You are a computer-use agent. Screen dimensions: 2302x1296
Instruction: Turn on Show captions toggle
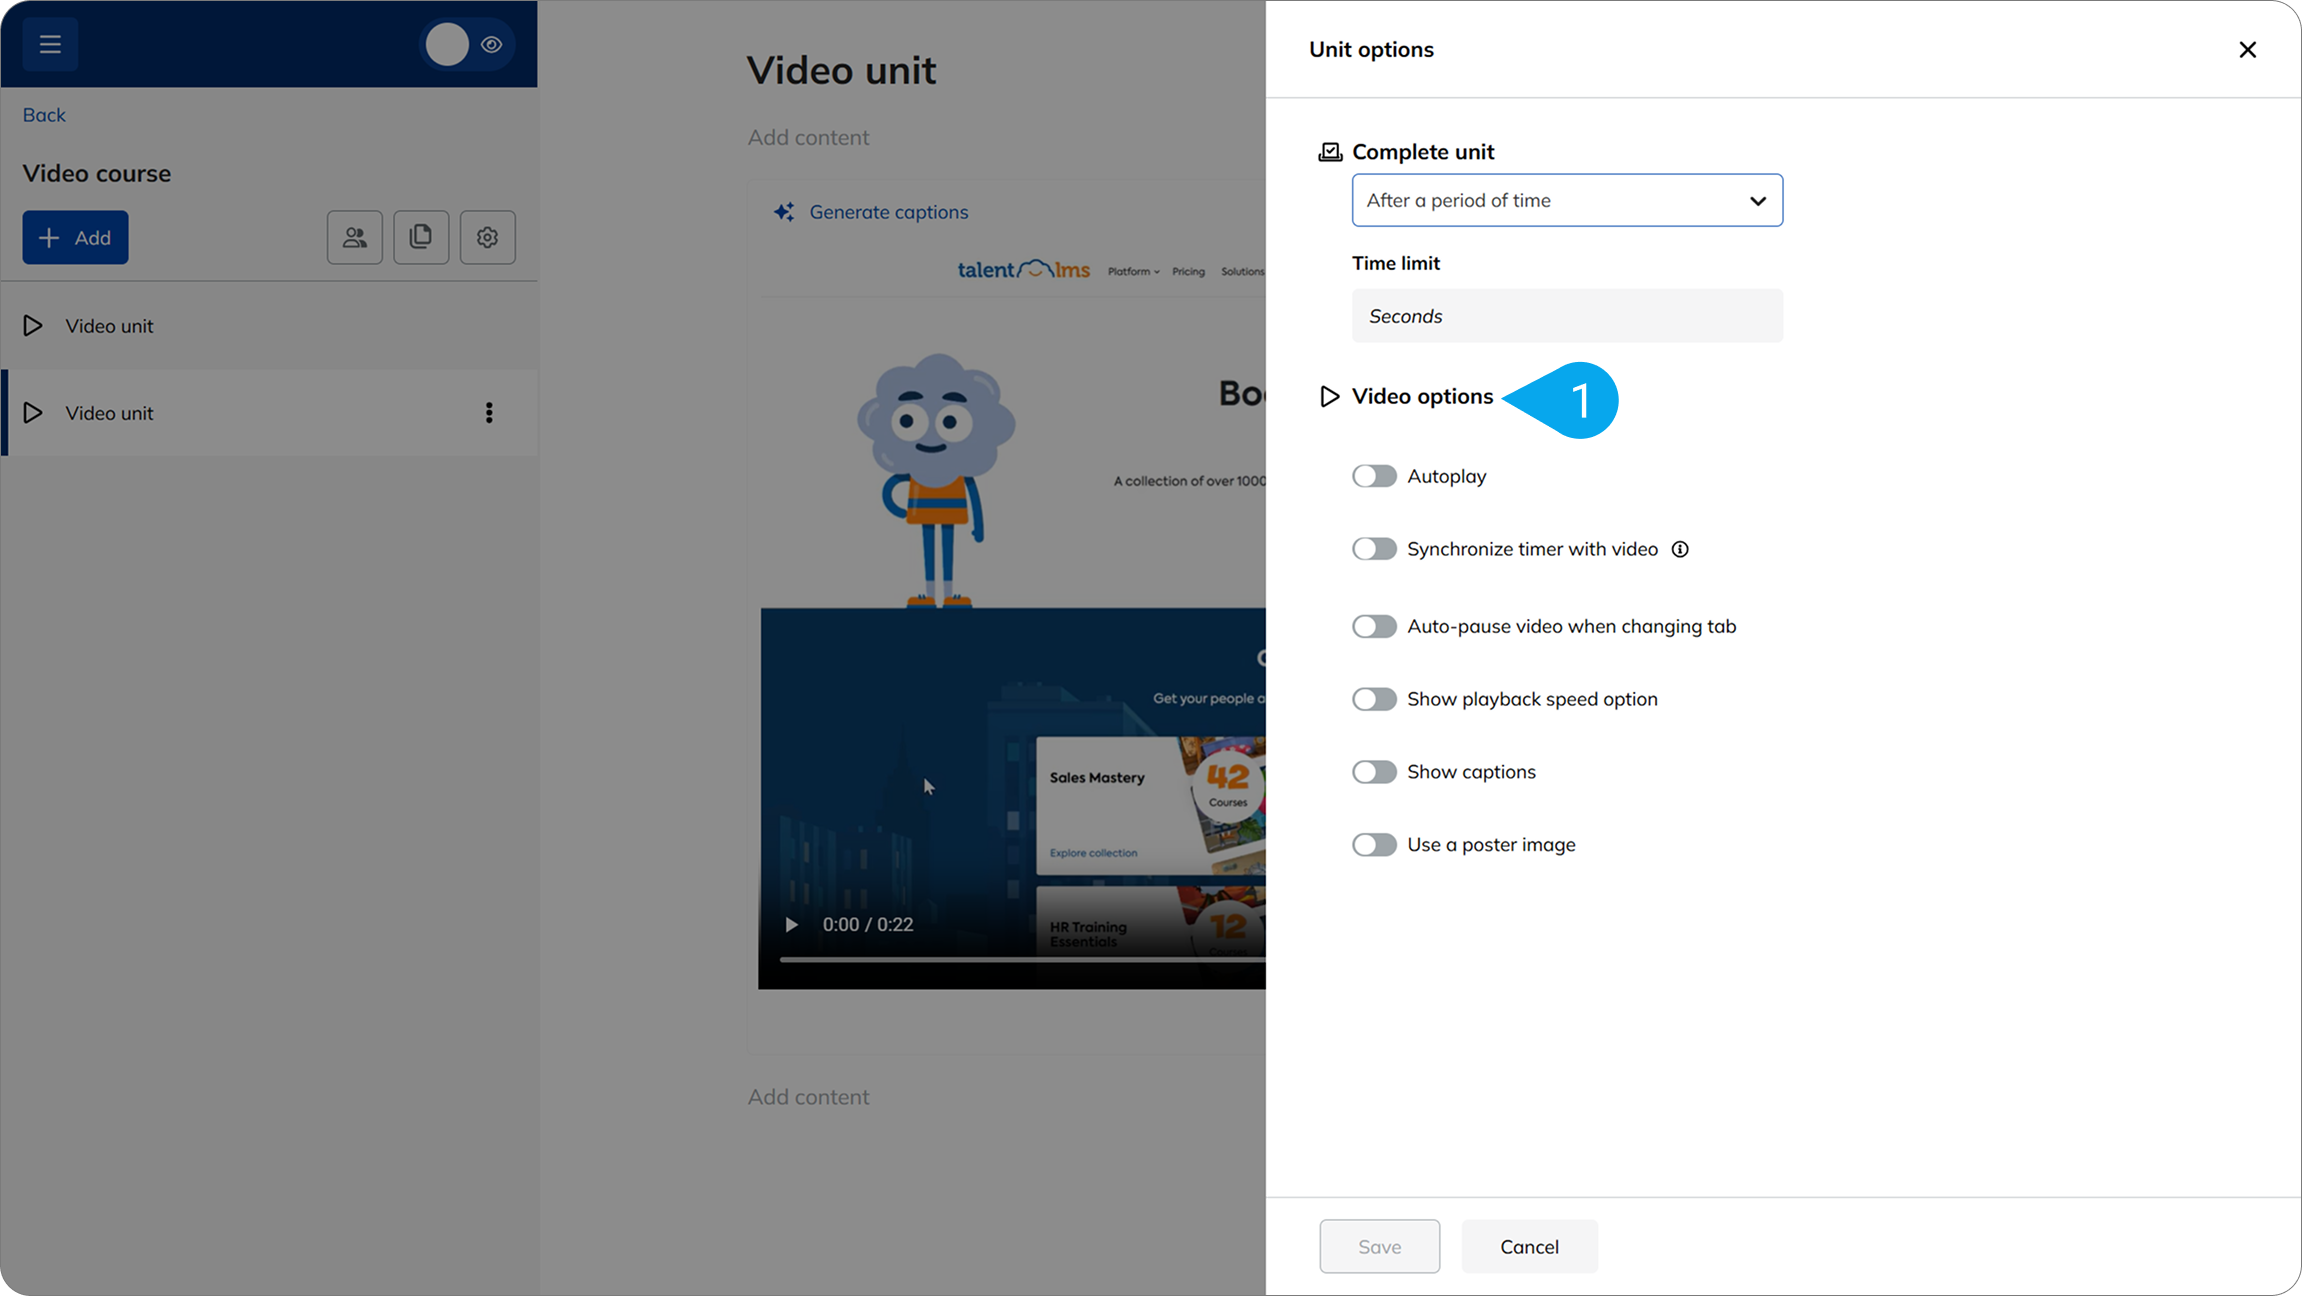click(1374, 772)
